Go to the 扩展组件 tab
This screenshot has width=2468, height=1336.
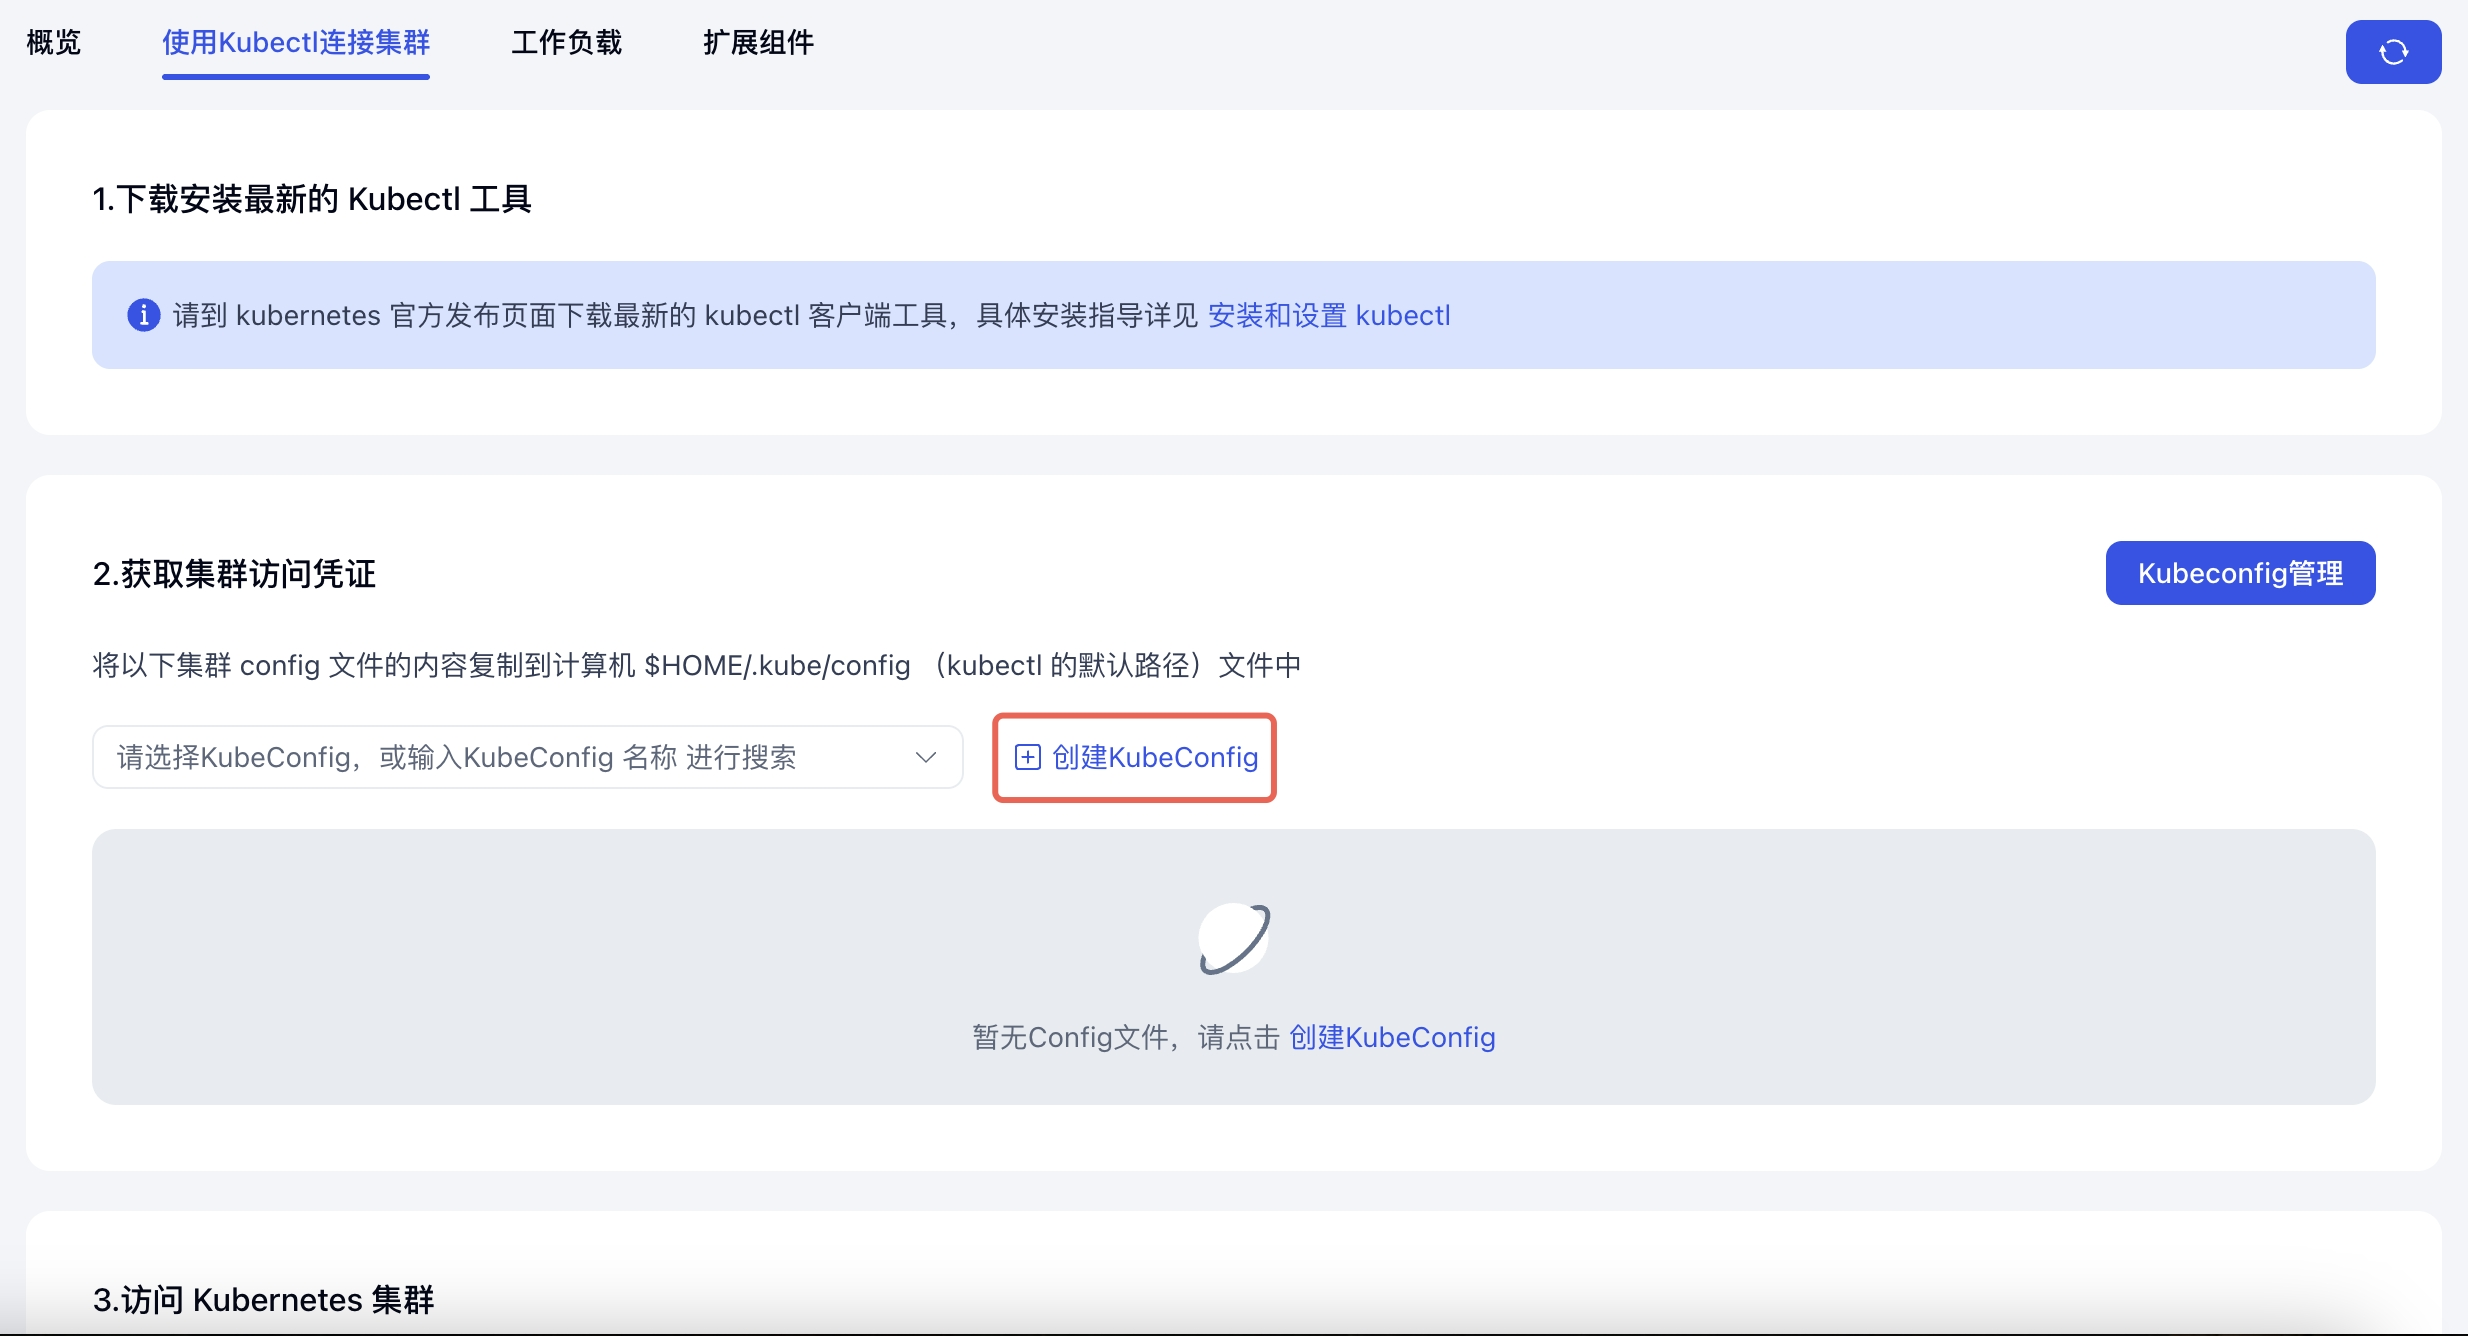[758, 42]
